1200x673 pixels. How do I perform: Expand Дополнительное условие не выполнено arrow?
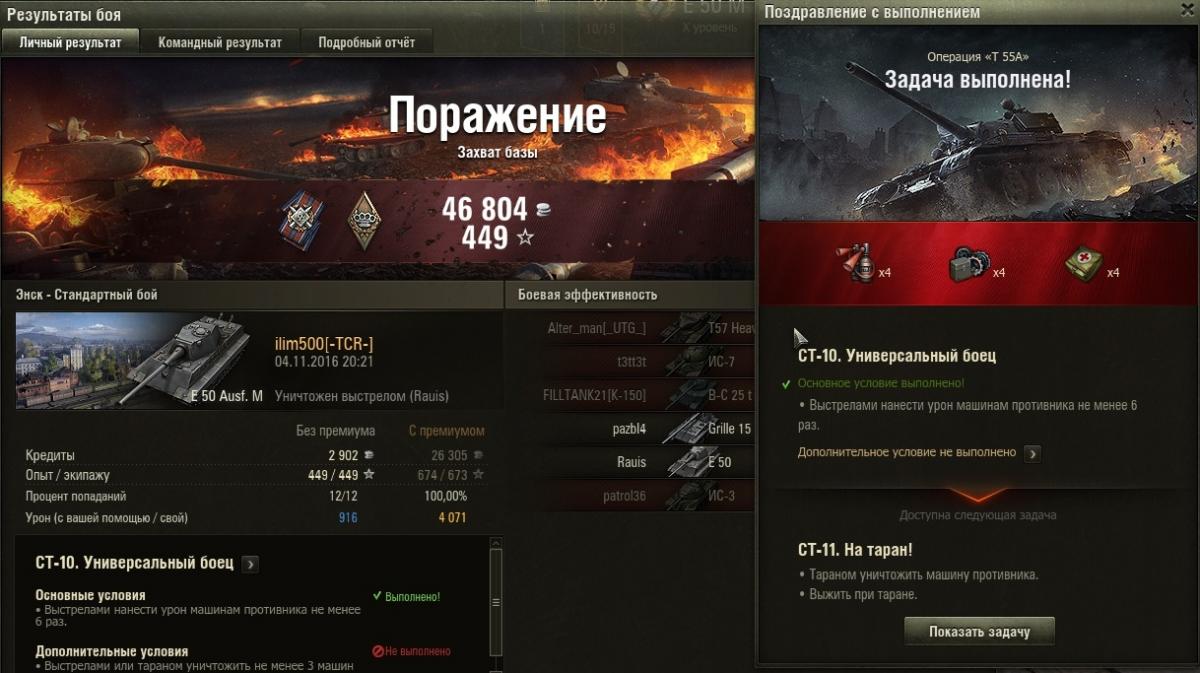1032,453
